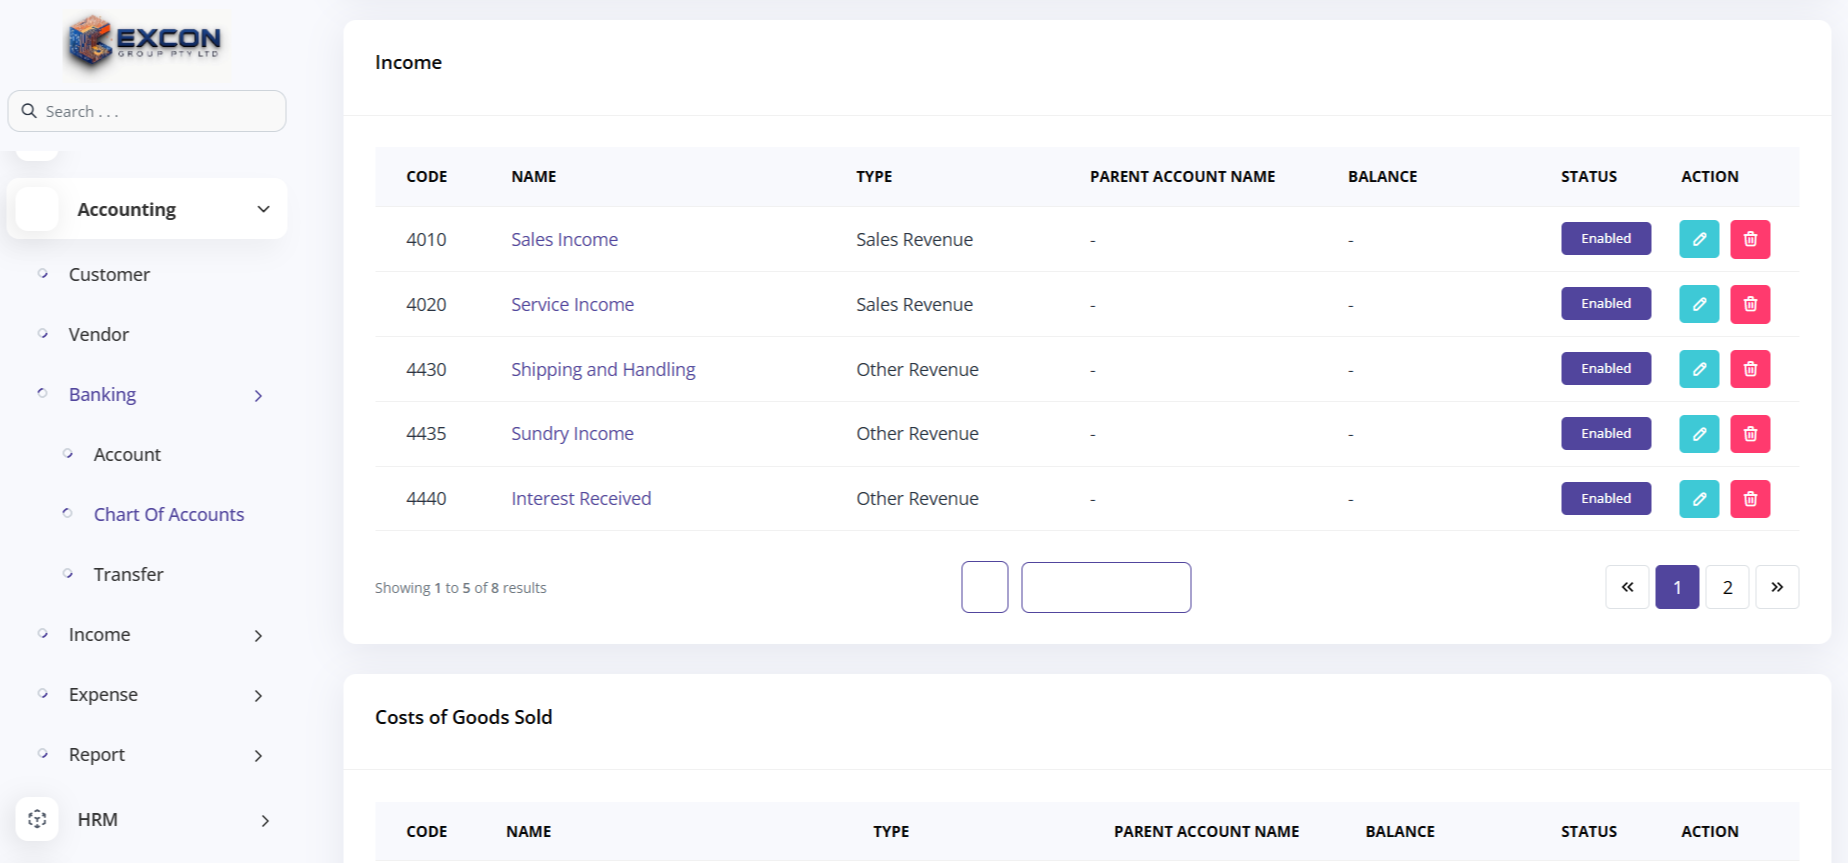Screen dimensions: 1848x863
Task: Click the HRM module icon
Action: tap(37, 819)
